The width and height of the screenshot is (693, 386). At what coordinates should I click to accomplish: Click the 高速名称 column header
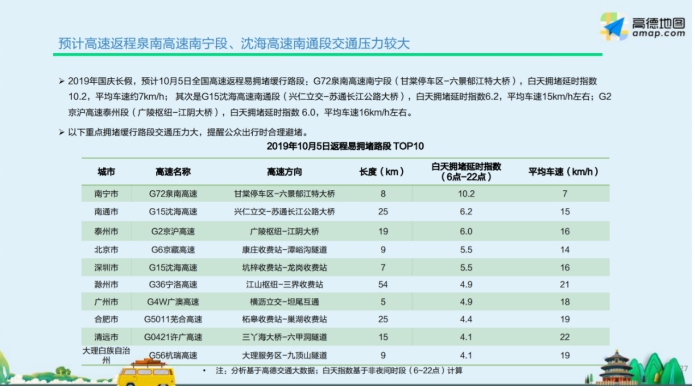[x=173, y=172]
